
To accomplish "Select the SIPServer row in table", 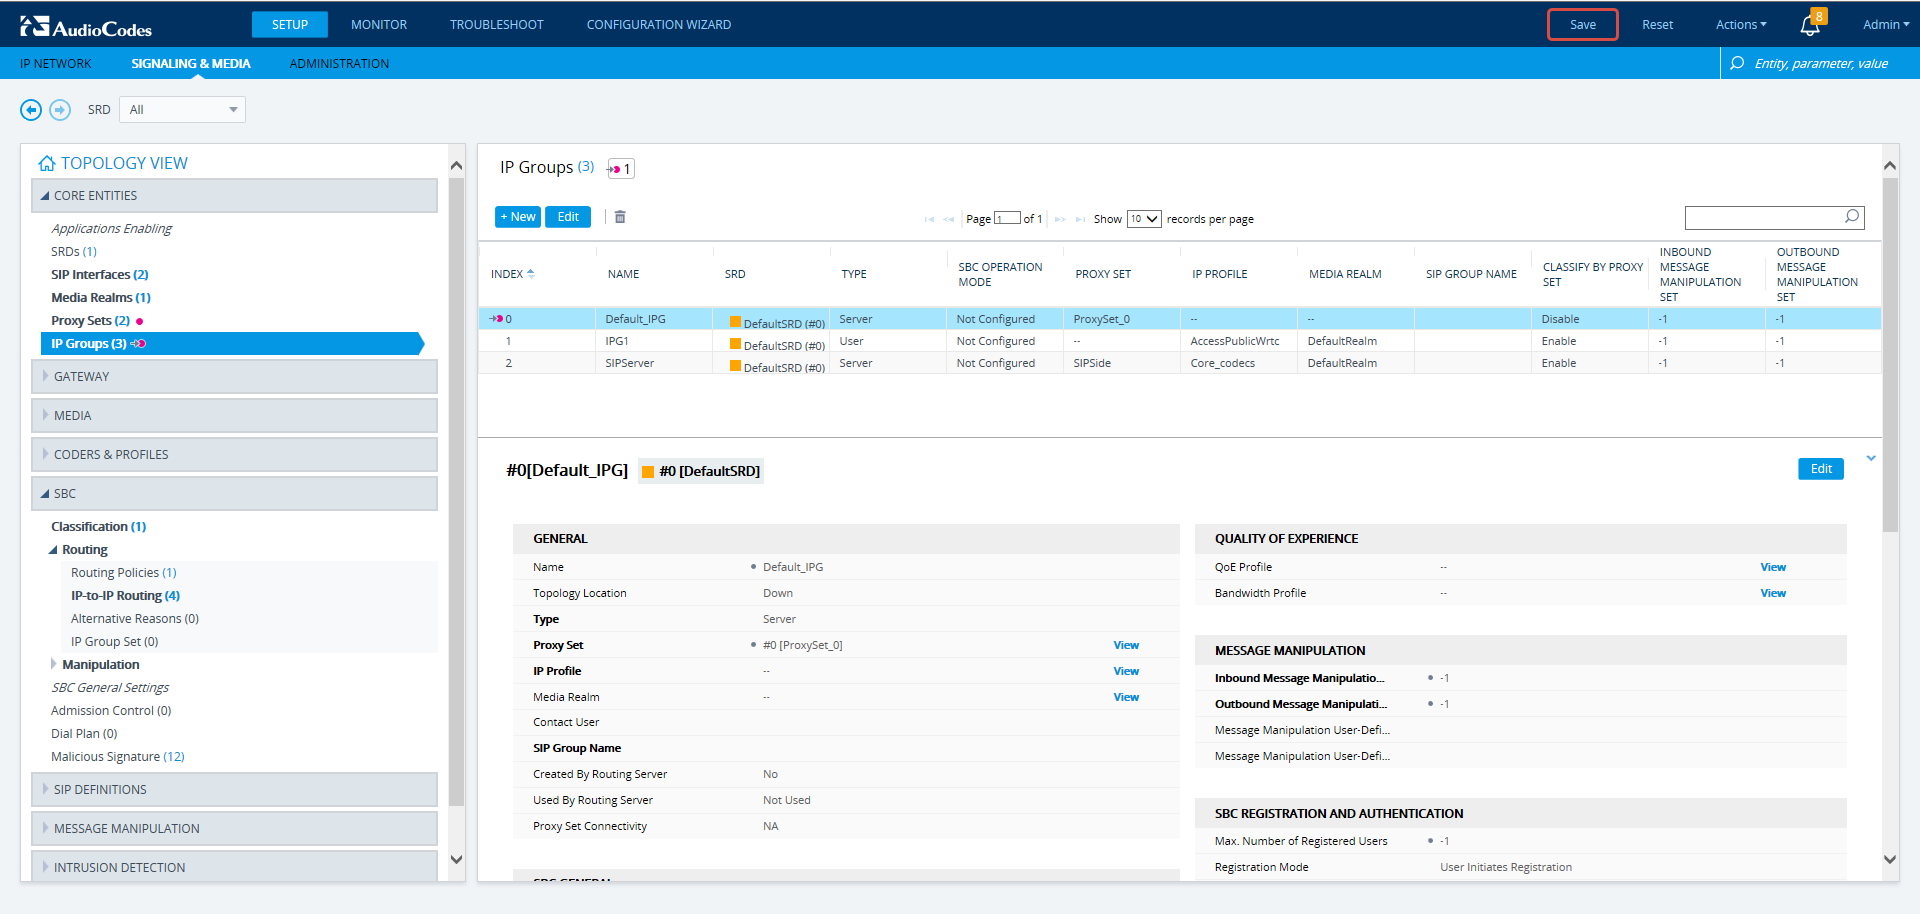I will pos(630,363).
